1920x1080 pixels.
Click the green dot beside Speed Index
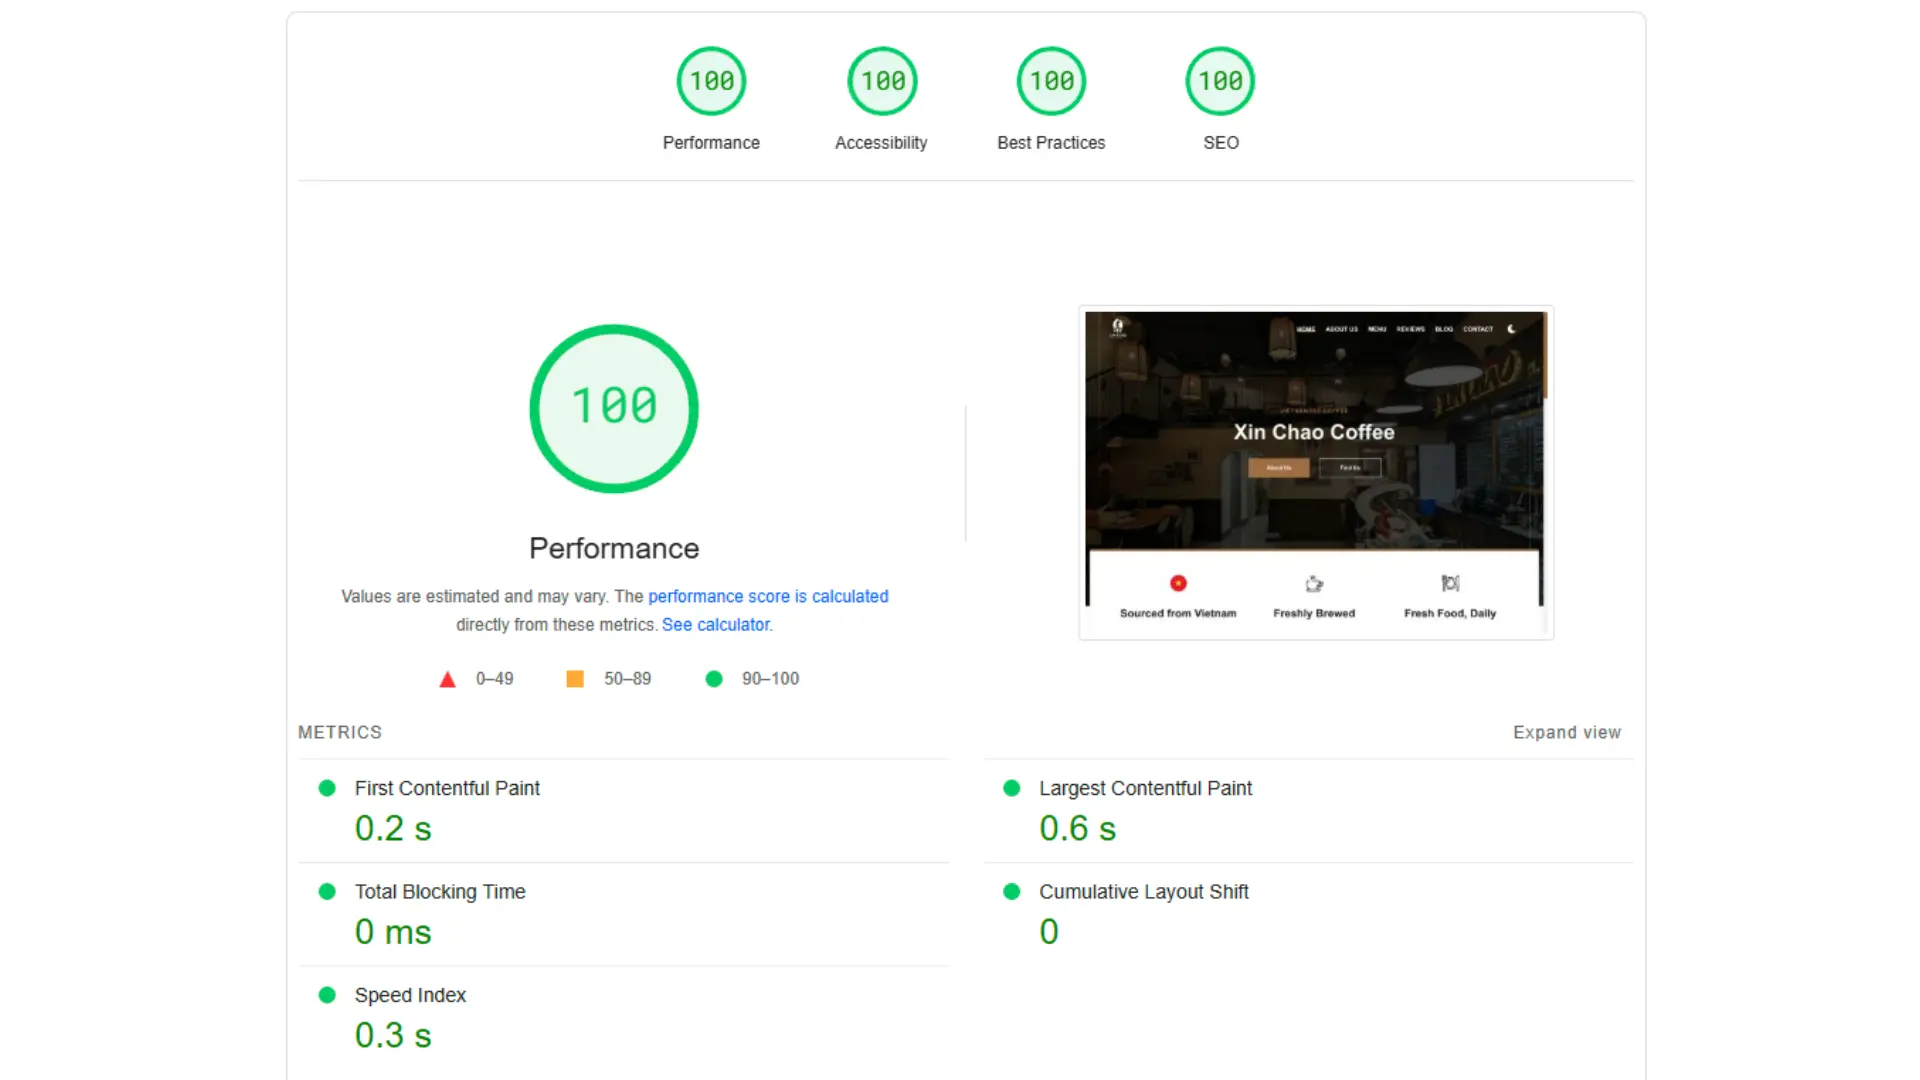(327, 995)
